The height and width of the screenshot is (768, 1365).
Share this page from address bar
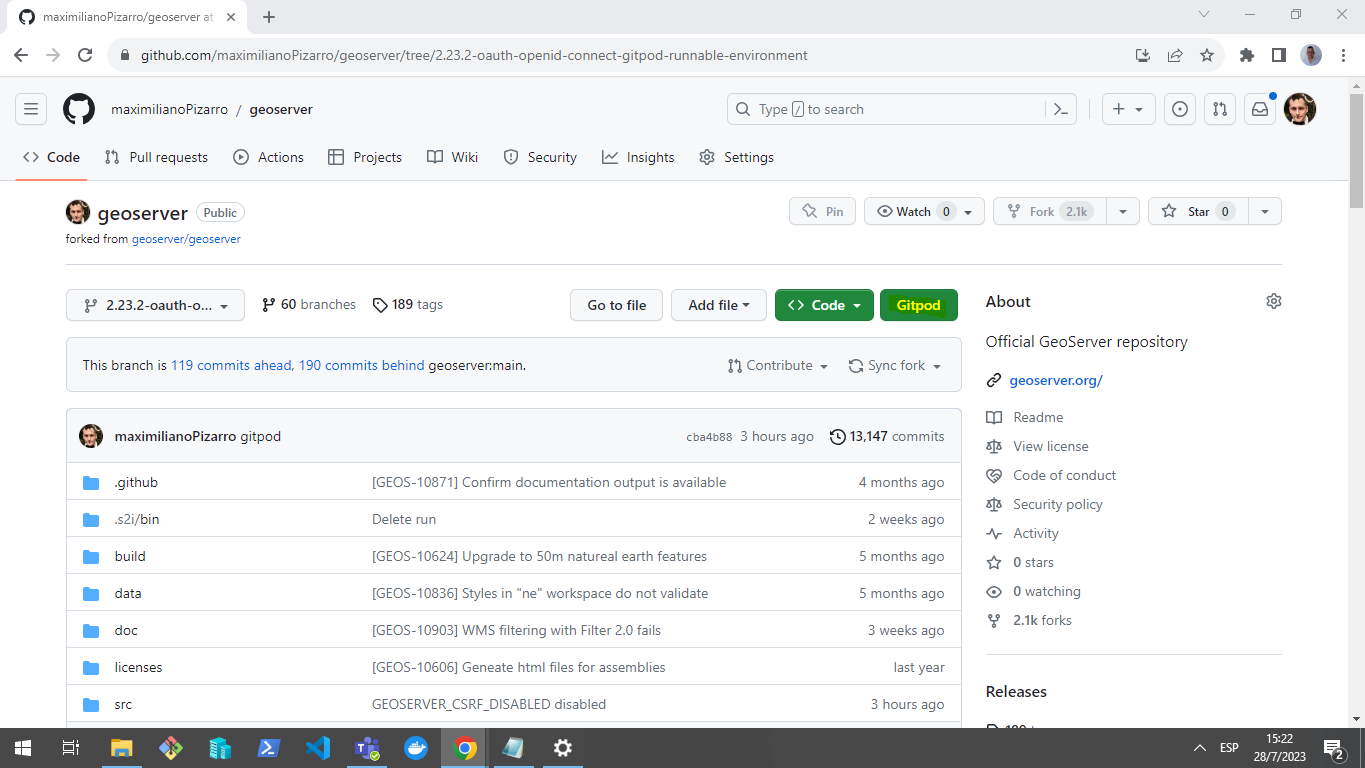(1175, 55)
